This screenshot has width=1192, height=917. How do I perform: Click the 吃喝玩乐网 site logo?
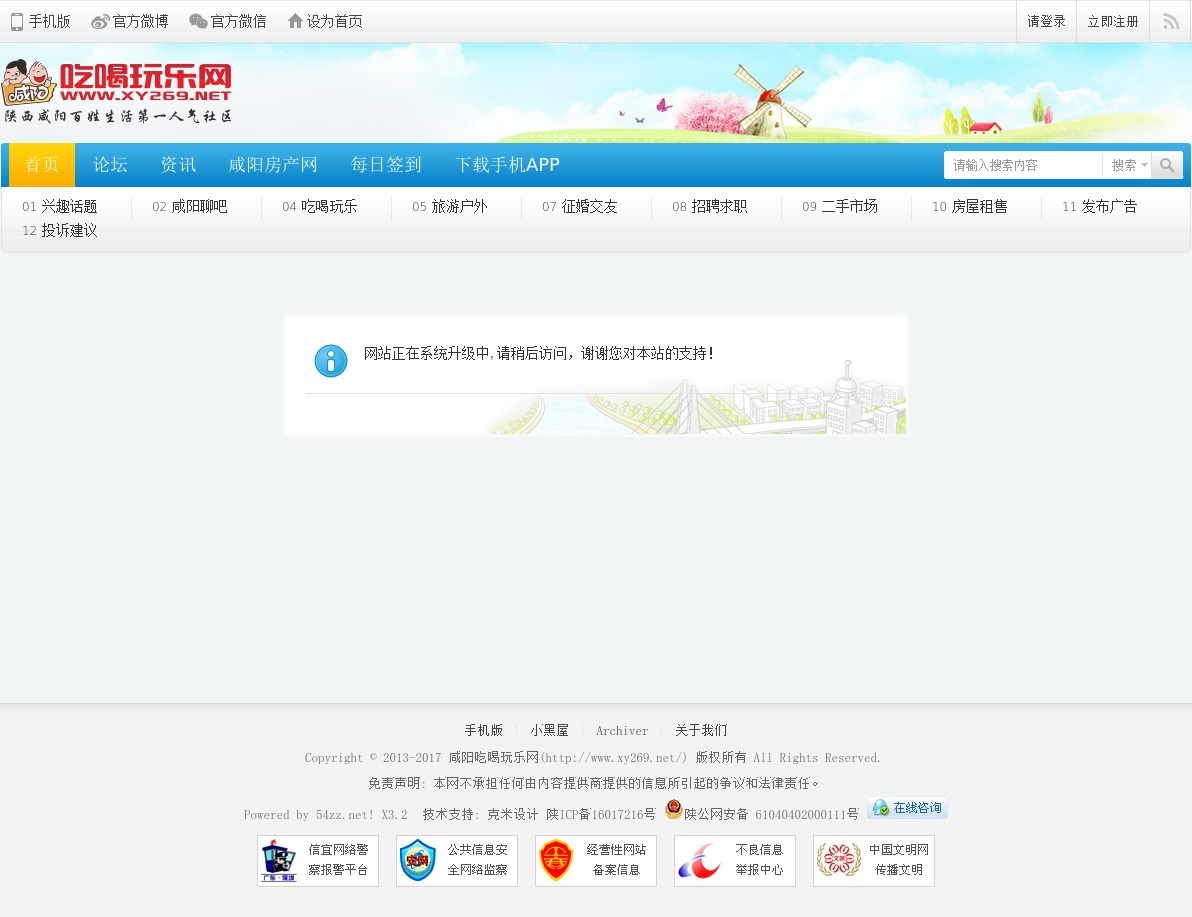(x=117, y=92)
